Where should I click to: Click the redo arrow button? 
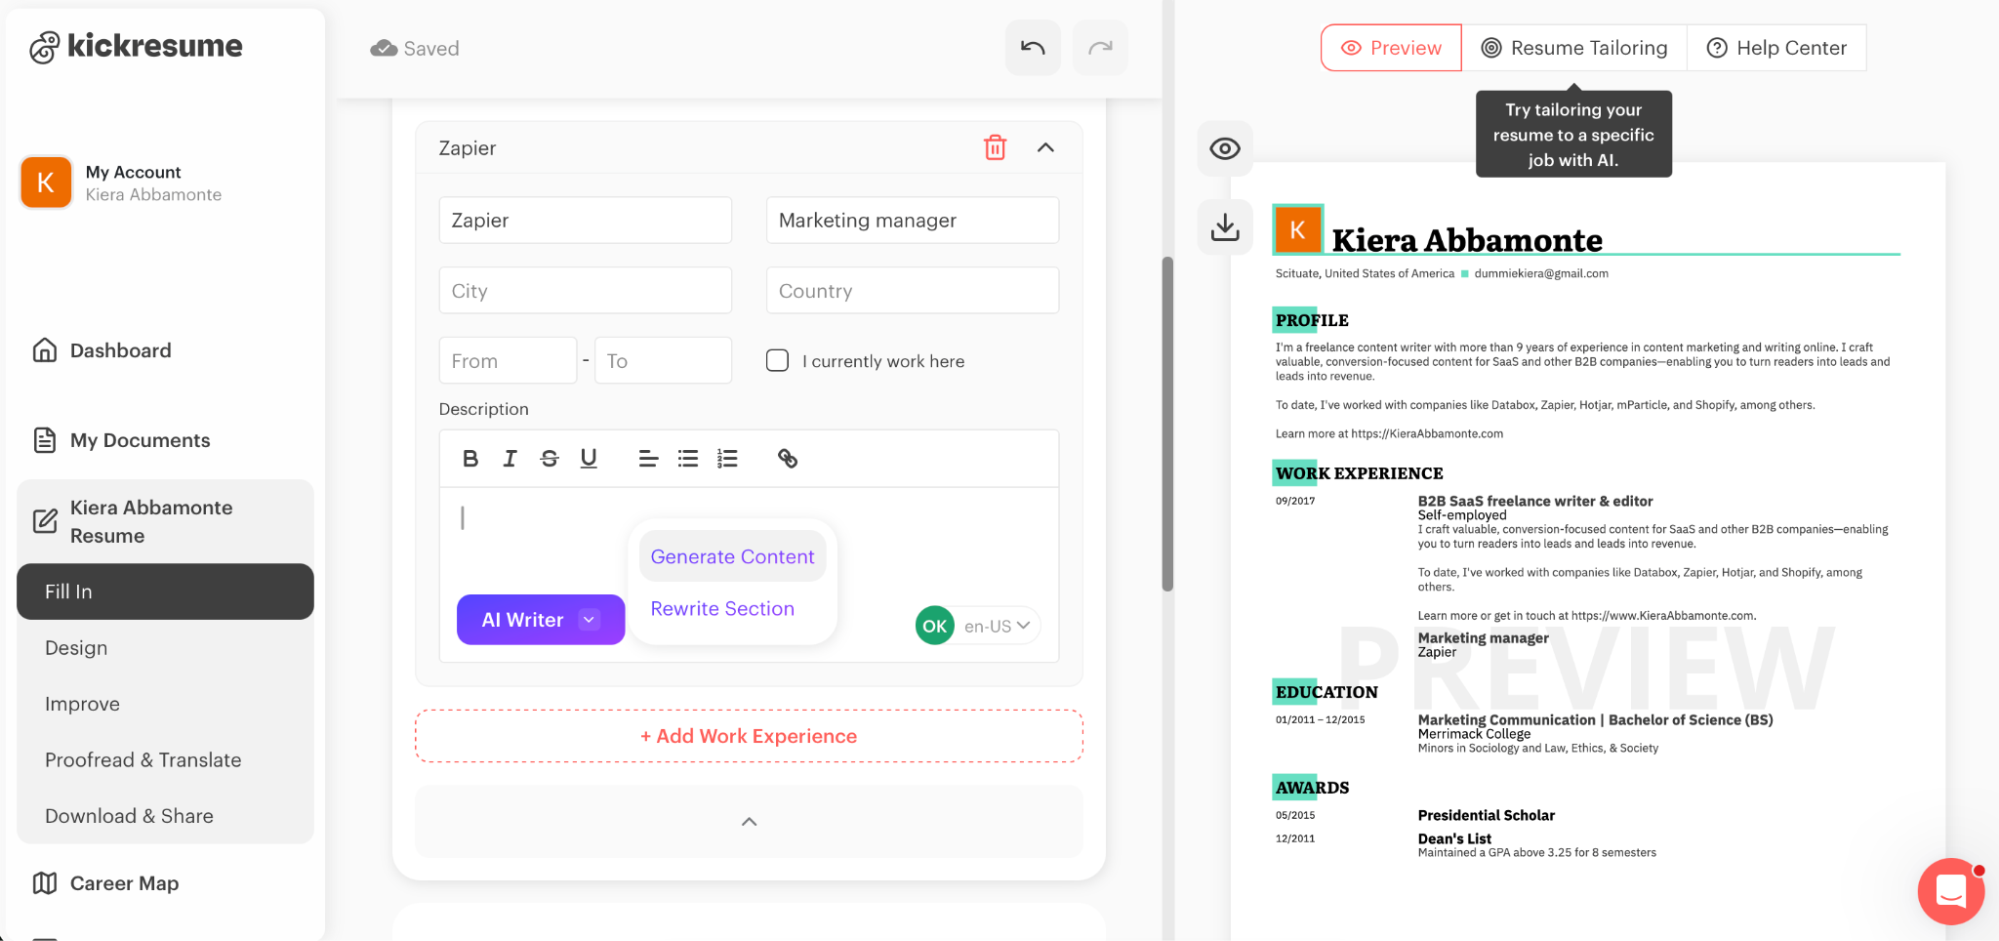coord(1100,48)
